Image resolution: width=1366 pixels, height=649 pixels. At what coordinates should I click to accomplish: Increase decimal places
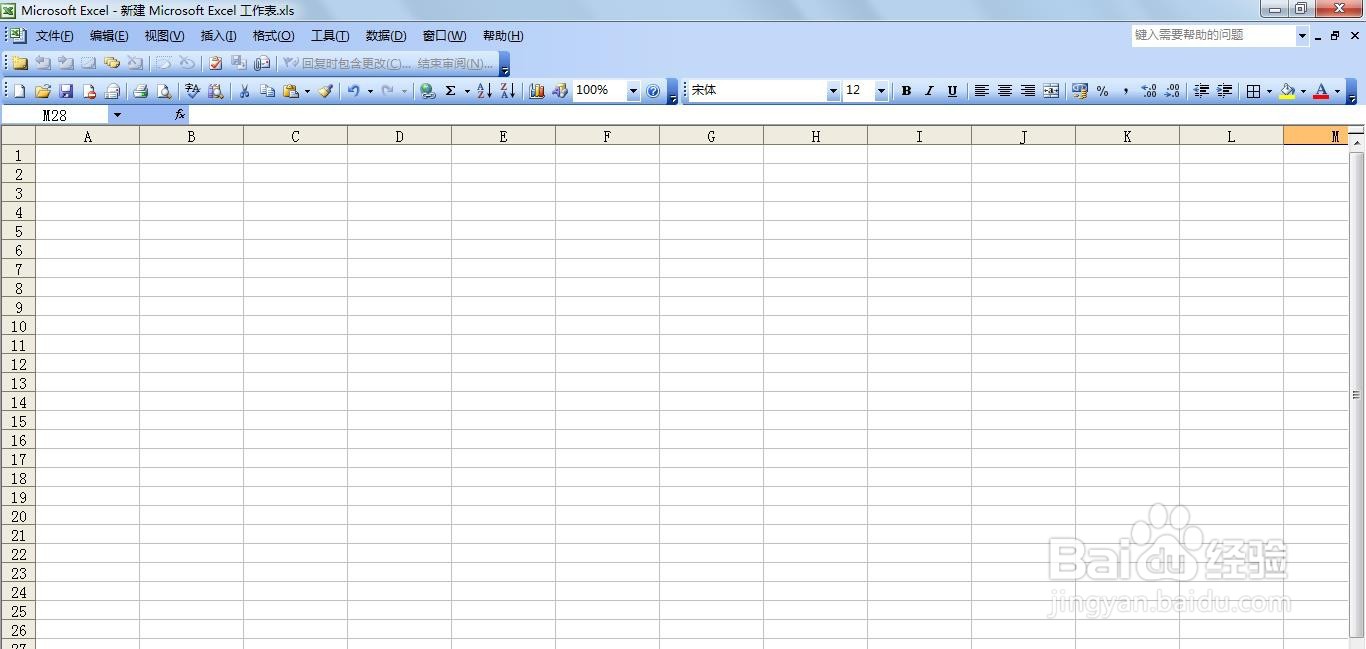pyautogui.click(x=1149, y=91)
